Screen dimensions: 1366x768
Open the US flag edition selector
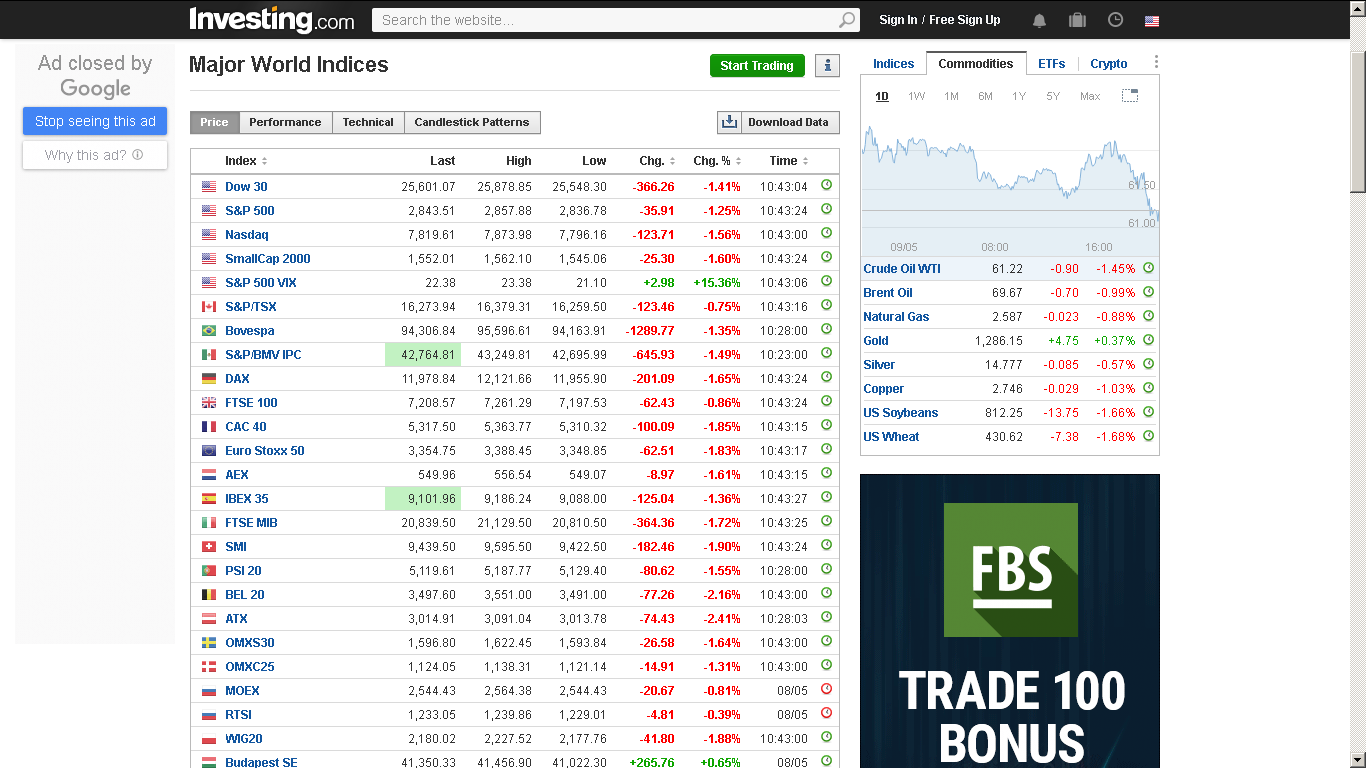pos(1152,20)
